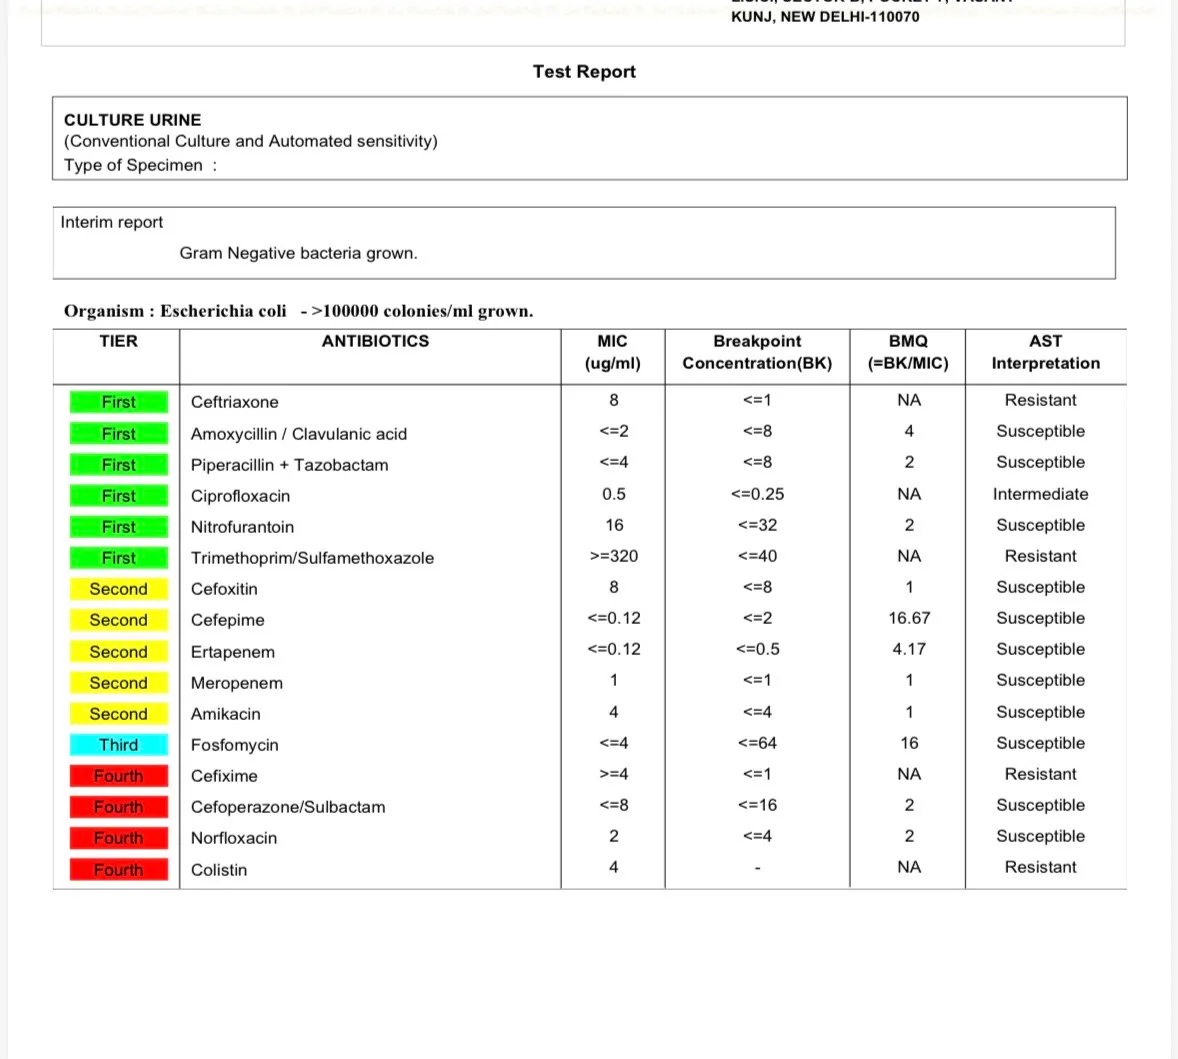This screenshot has width=1178, height=1059.
Task: Click the Piperacillin + Tazobactam row name
Action: 289,465
